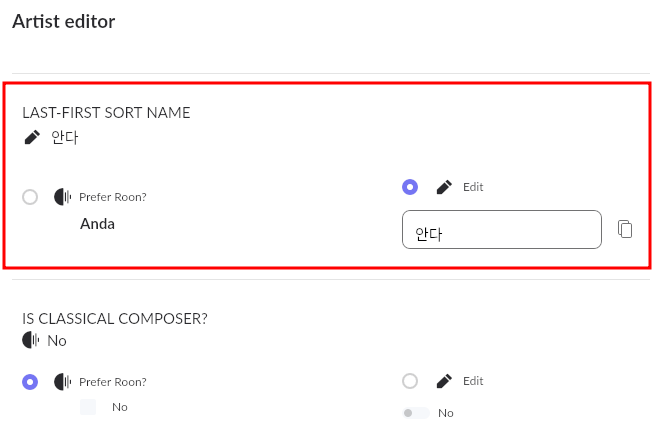Screen dimensions: 667x437
Task: Click the Roon logo under IS CLASSICAL COMPOSER? heading
Action: point(30,340)
